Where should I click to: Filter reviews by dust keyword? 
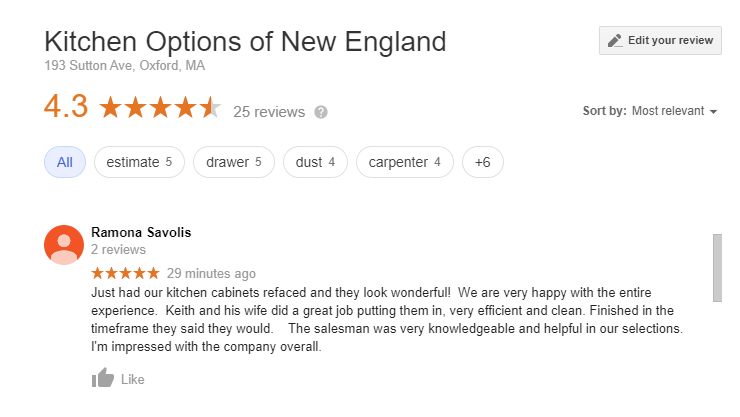(x=315, y=162)
